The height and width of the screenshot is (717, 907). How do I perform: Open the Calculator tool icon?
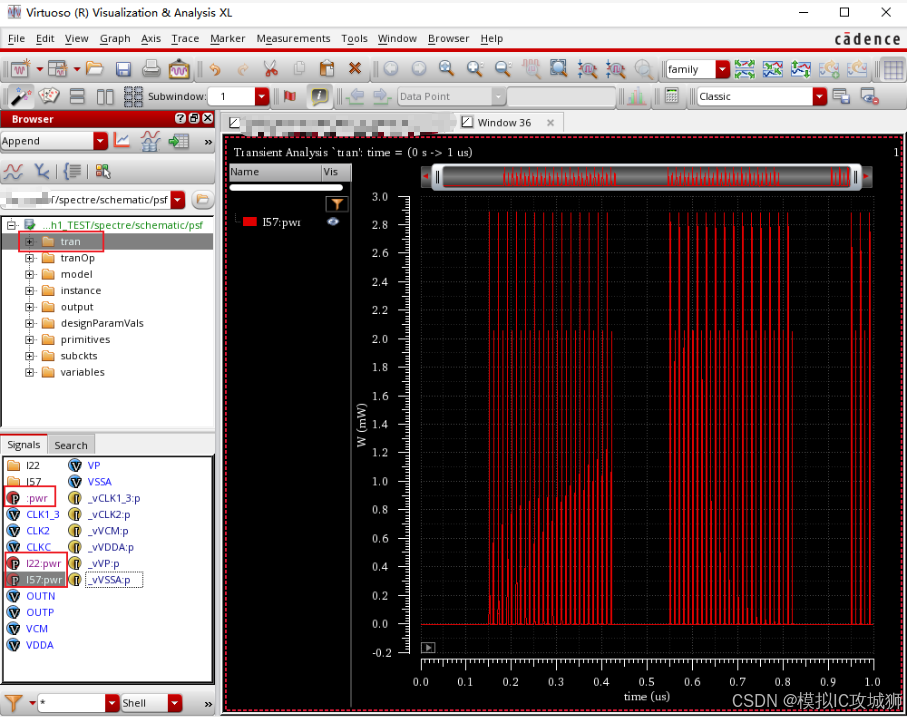point(672,97)
